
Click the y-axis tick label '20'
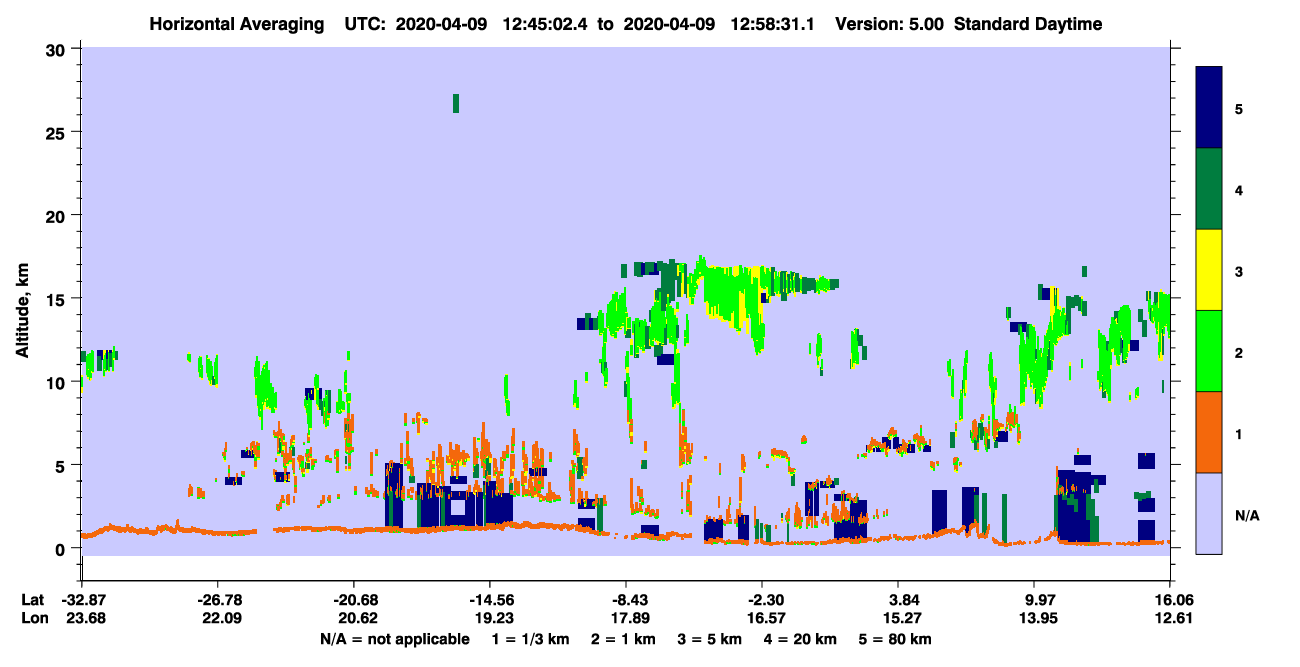click(x=58, y=215)
